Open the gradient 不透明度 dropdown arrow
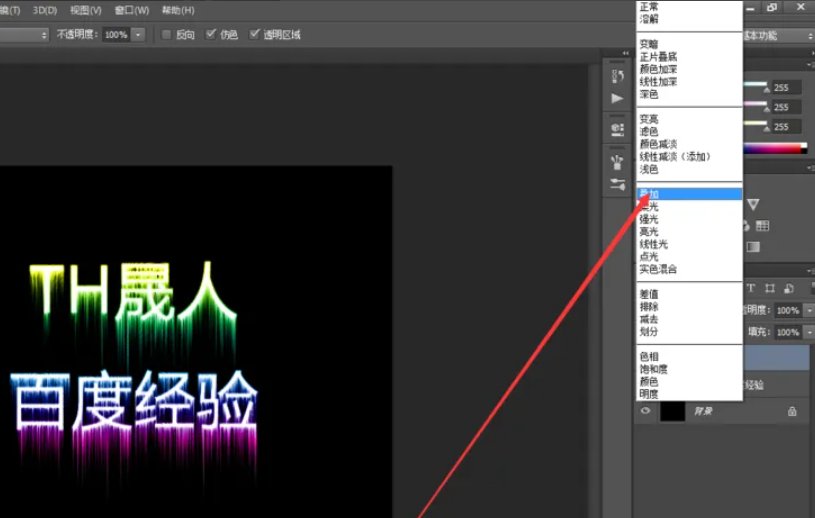Screen dimensions: 815x518 click(x=138, y=35)
